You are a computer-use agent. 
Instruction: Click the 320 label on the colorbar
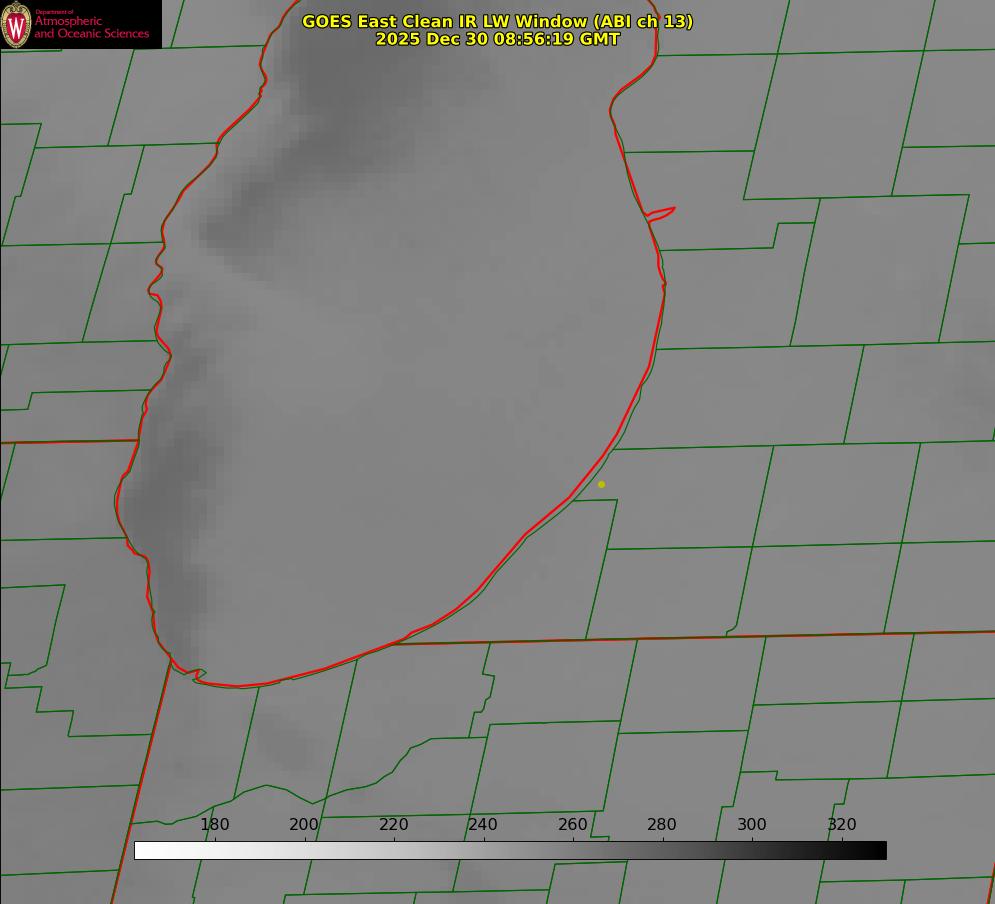tap(842, 824)
